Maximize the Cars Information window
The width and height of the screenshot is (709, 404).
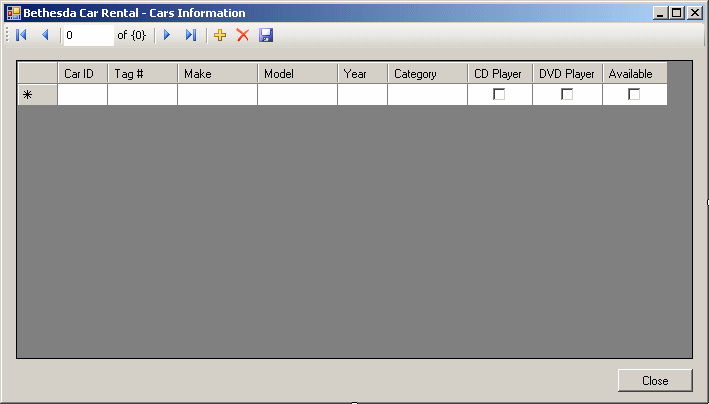[x=677, y=13]
